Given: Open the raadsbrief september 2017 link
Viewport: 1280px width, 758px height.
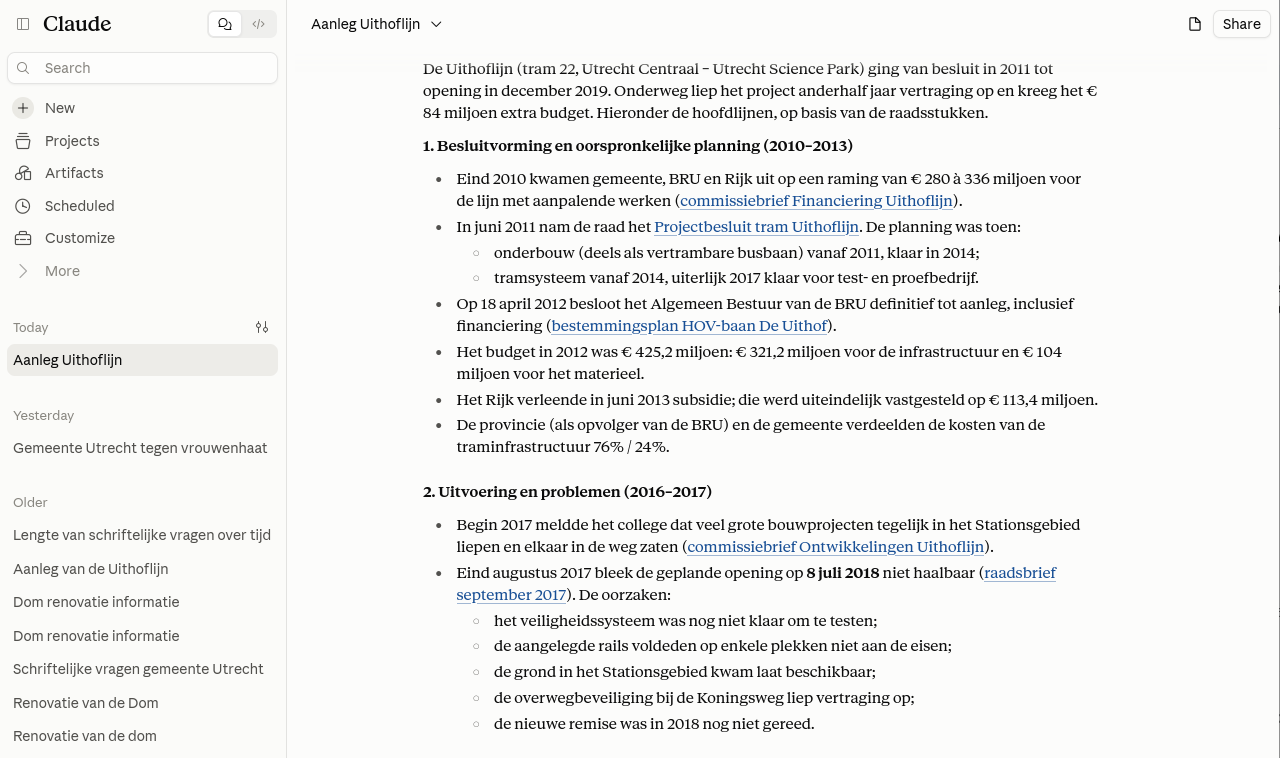Looking at the screenshot, I should [756, 584].
